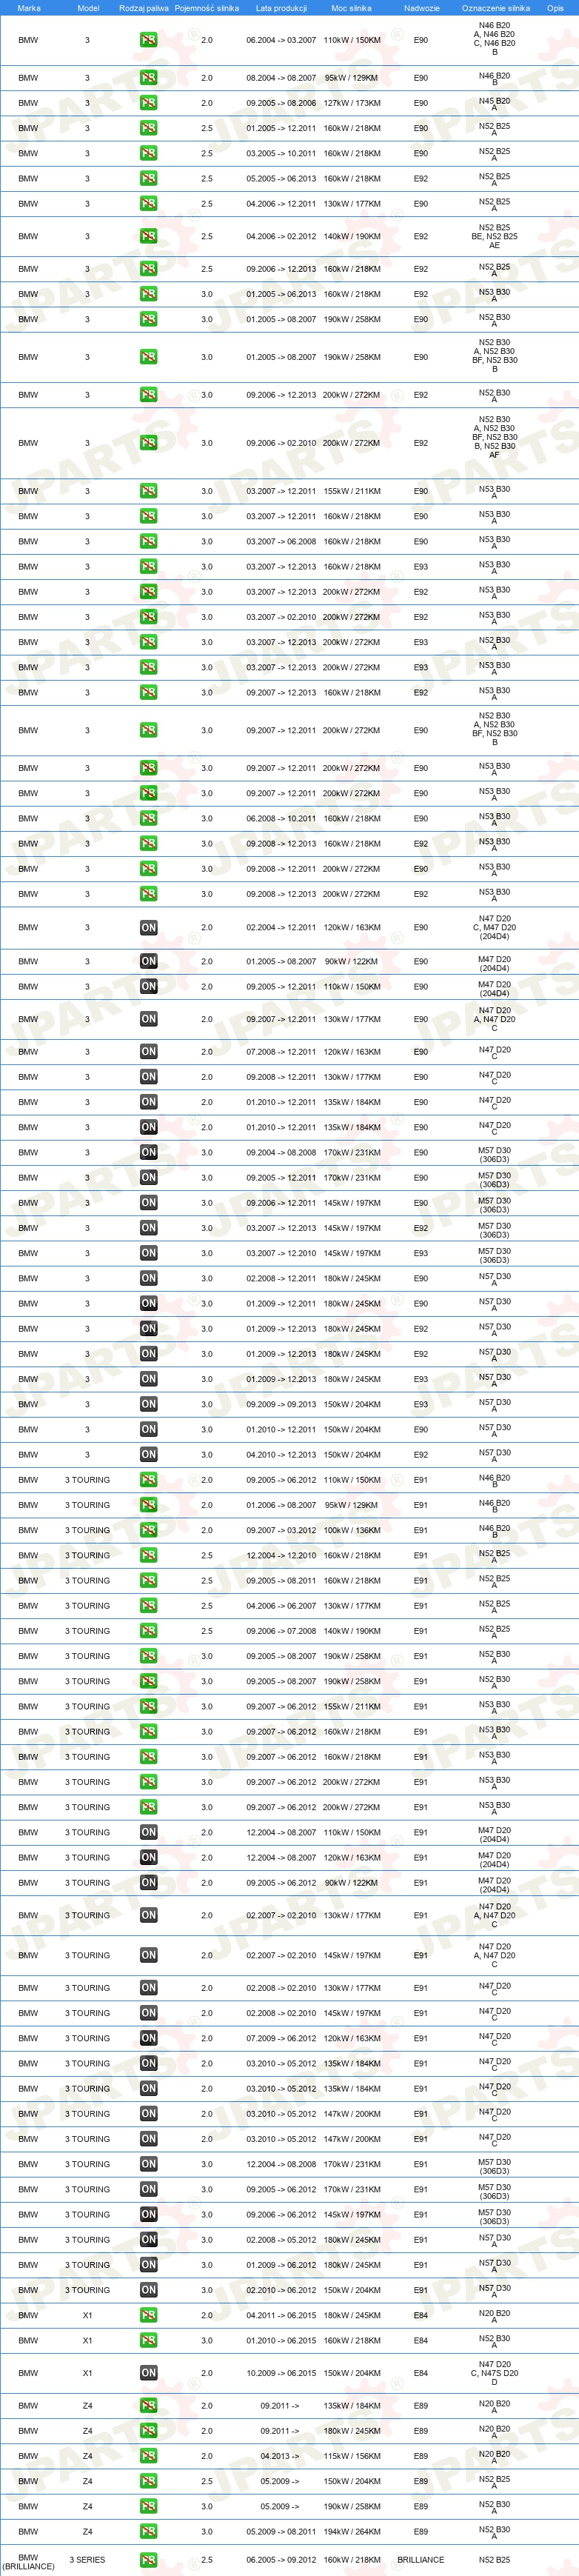Screen dimensions: 579x2576
Task: Click petrol icon in first row dated 06.2004 -> 03.2007
Action: (148, 40)
